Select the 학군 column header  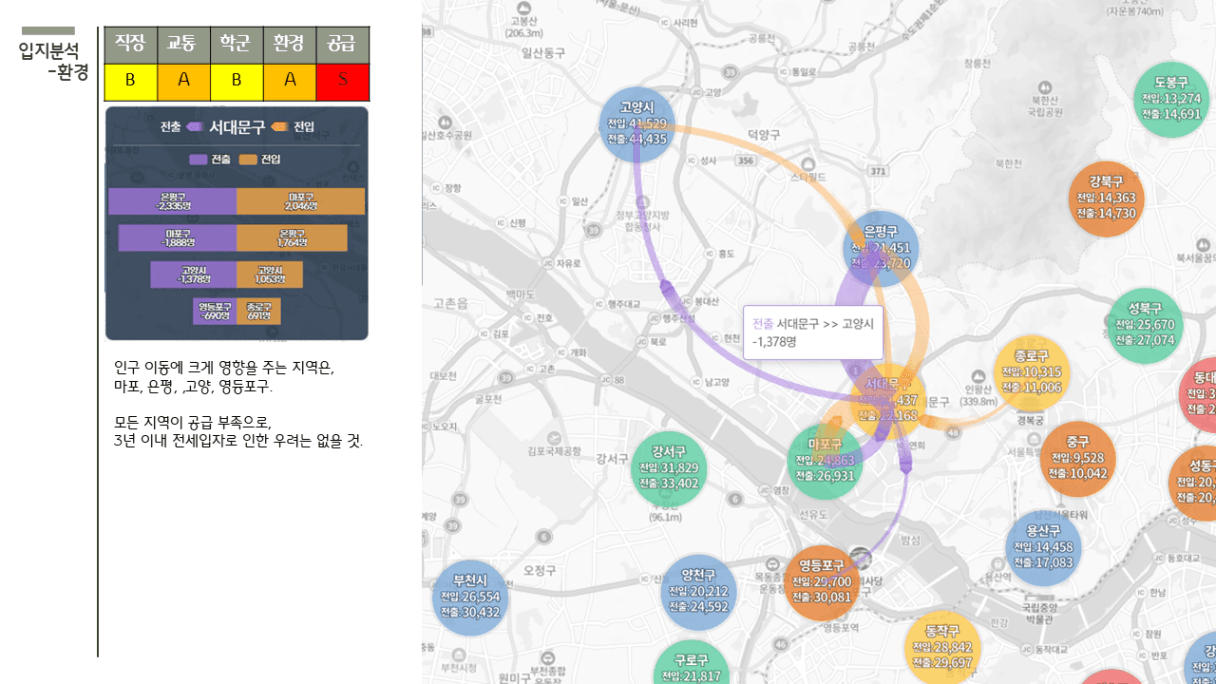point(236,44)
